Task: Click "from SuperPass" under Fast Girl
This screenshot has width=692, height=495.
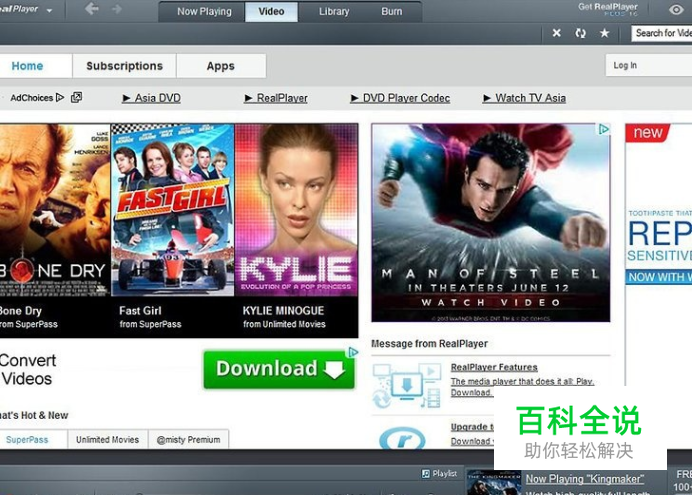Action: click(x=150, y=324)
